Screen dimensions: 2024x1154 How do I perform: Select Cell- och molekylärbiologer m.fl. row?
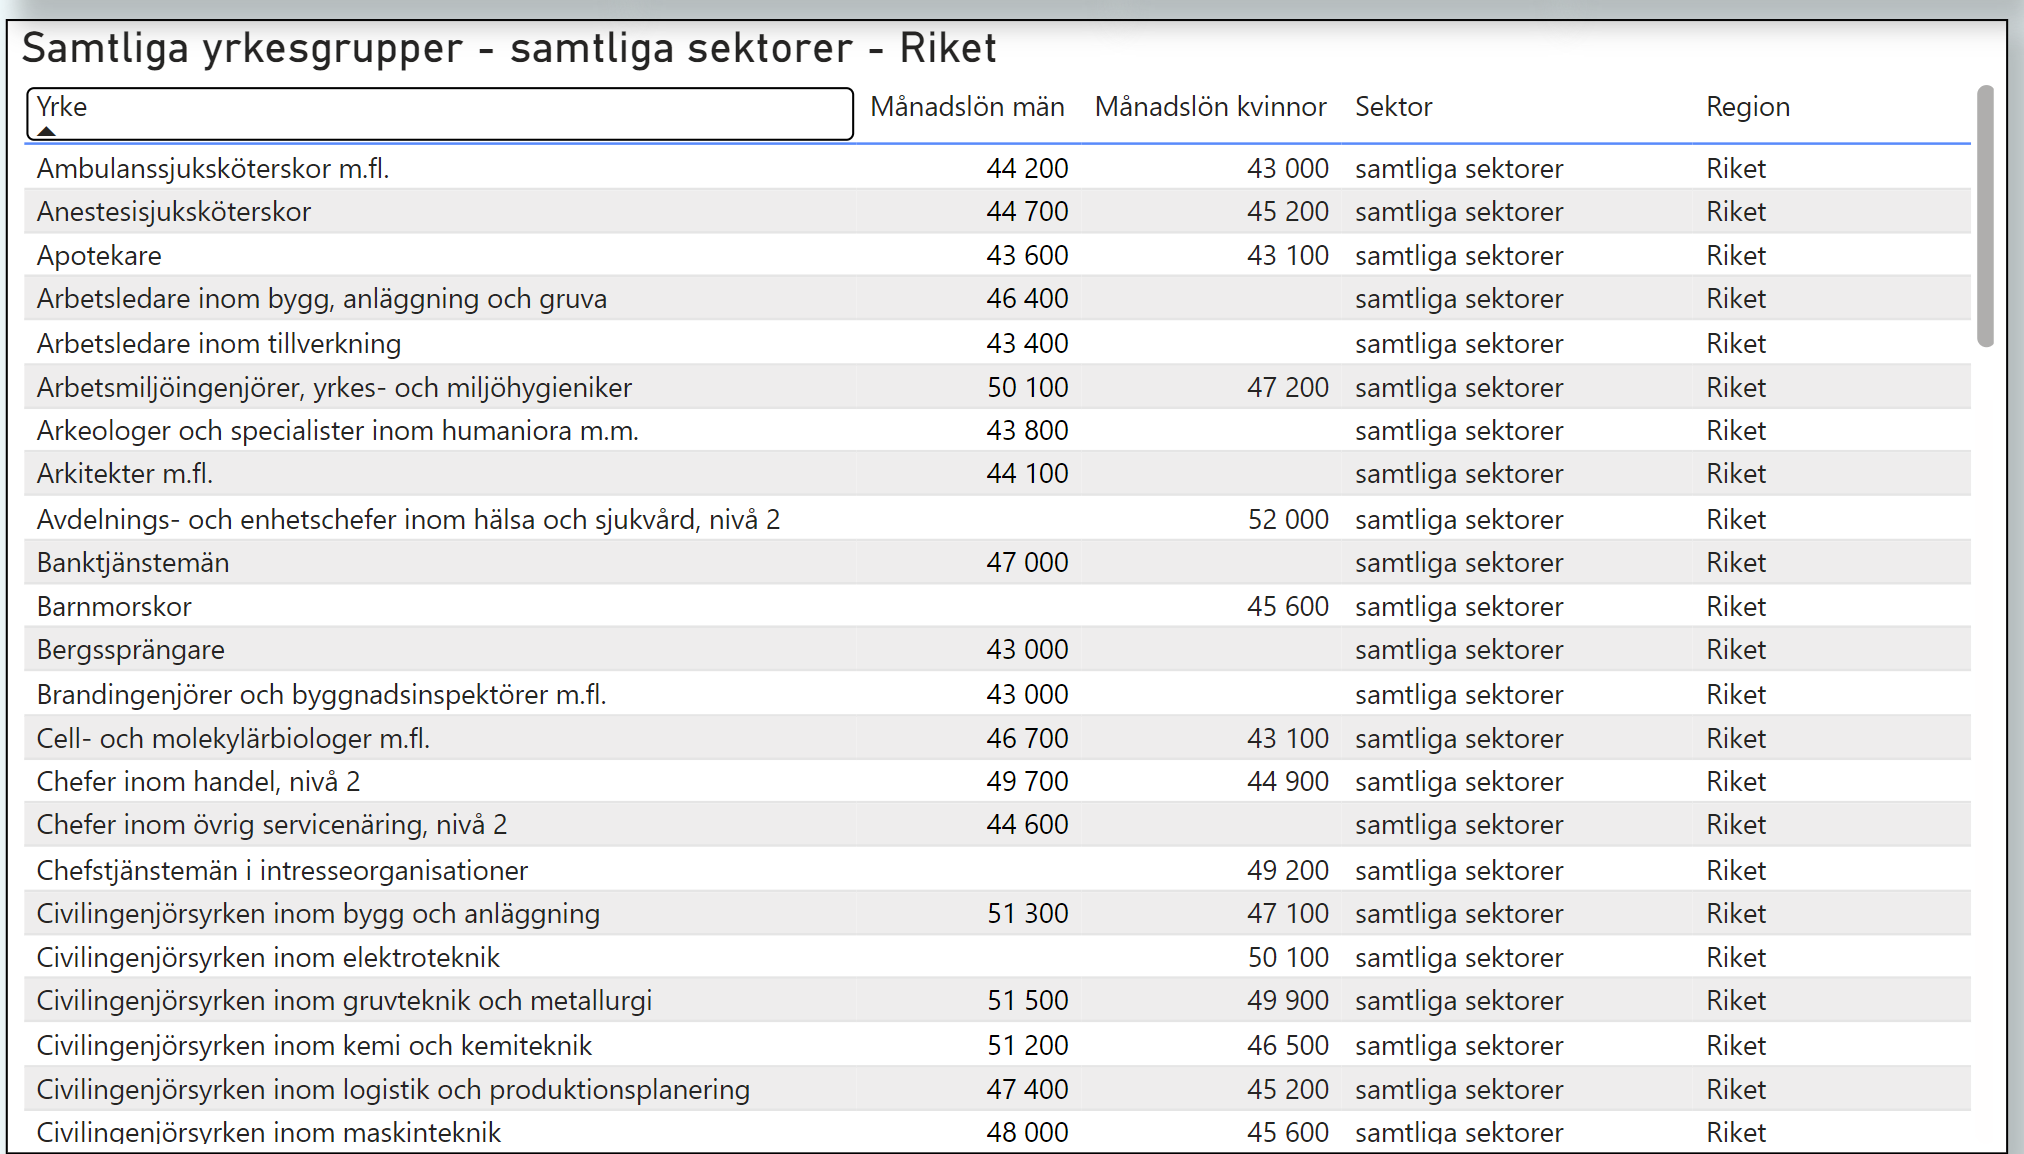[233, 739]
